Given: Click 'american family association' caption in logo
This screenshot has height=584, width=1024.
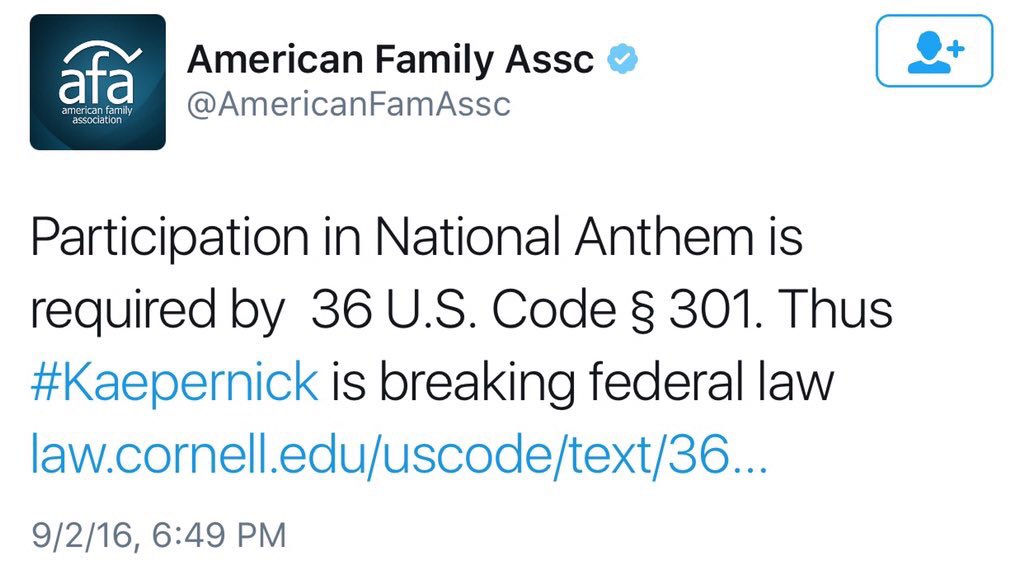Looking at the screenshot, I should [97, 115].
